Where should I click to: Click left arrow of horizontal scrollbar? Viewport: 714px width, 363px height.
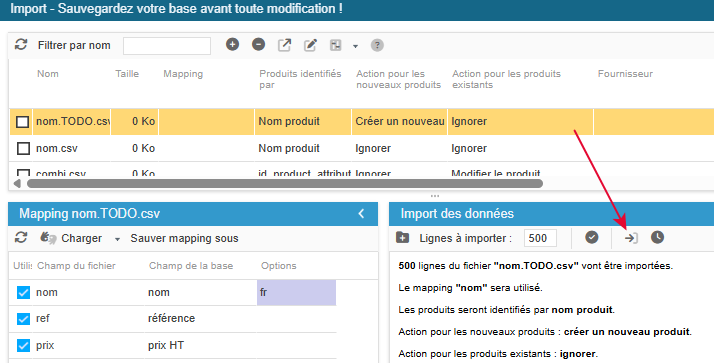coord(17,184)
